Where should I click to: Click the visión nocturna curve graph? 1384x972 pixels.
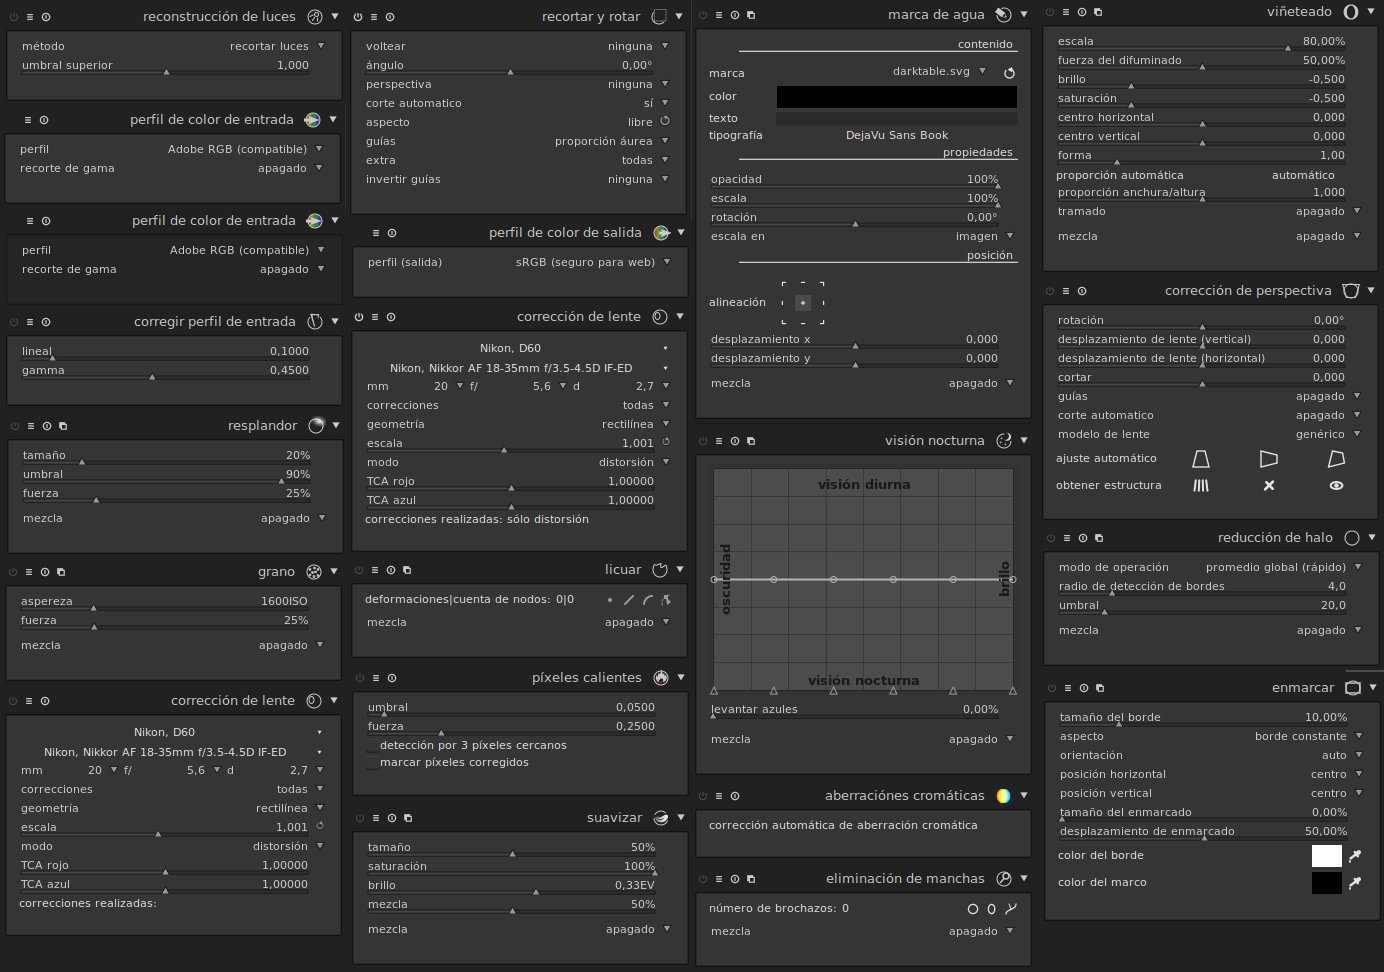point(863,580)
